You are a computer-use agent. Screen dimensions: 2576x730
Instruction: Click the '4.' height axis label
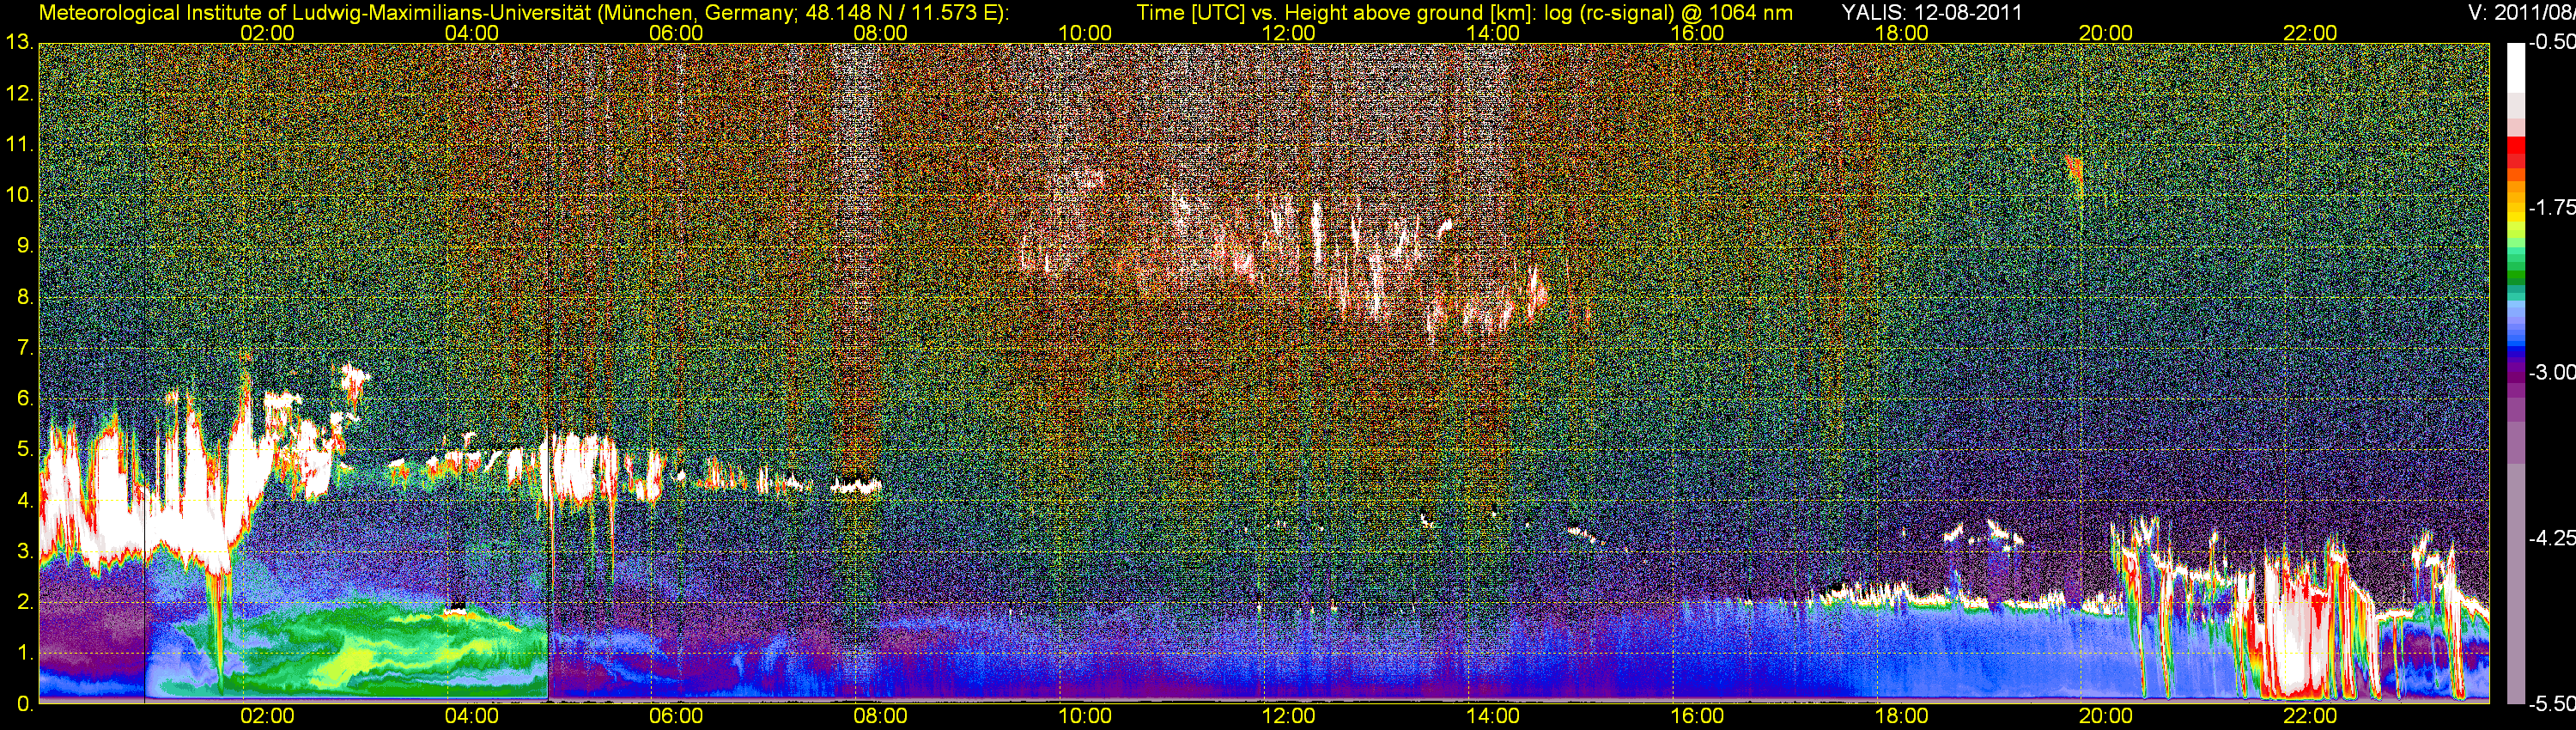click(x=25, y=500)
